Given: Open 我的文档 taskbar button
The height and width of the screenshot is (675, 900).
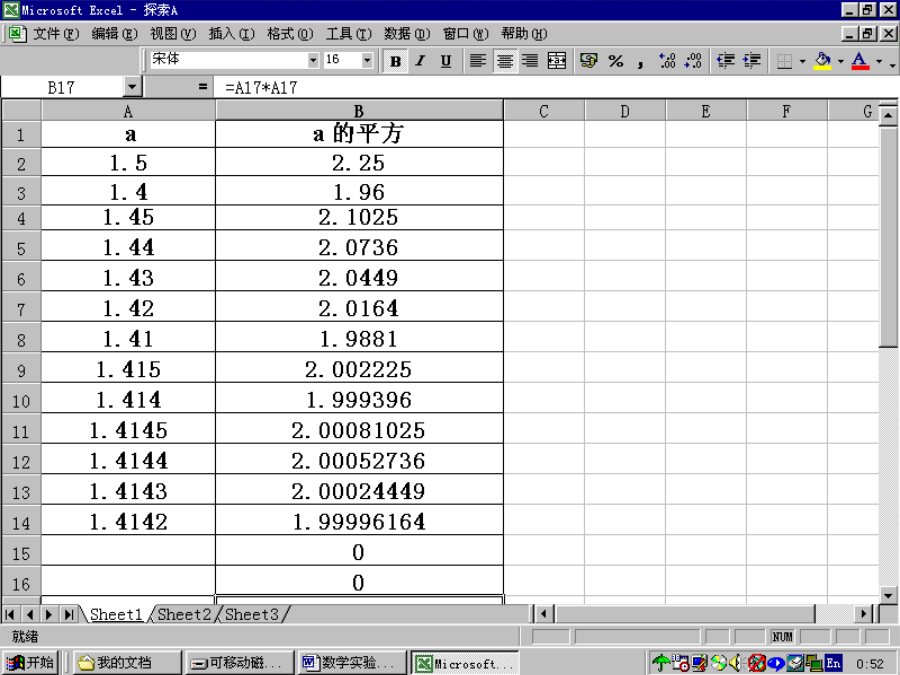Looking at the screenshot, I should pyautogui.click(x=127, y=663).
